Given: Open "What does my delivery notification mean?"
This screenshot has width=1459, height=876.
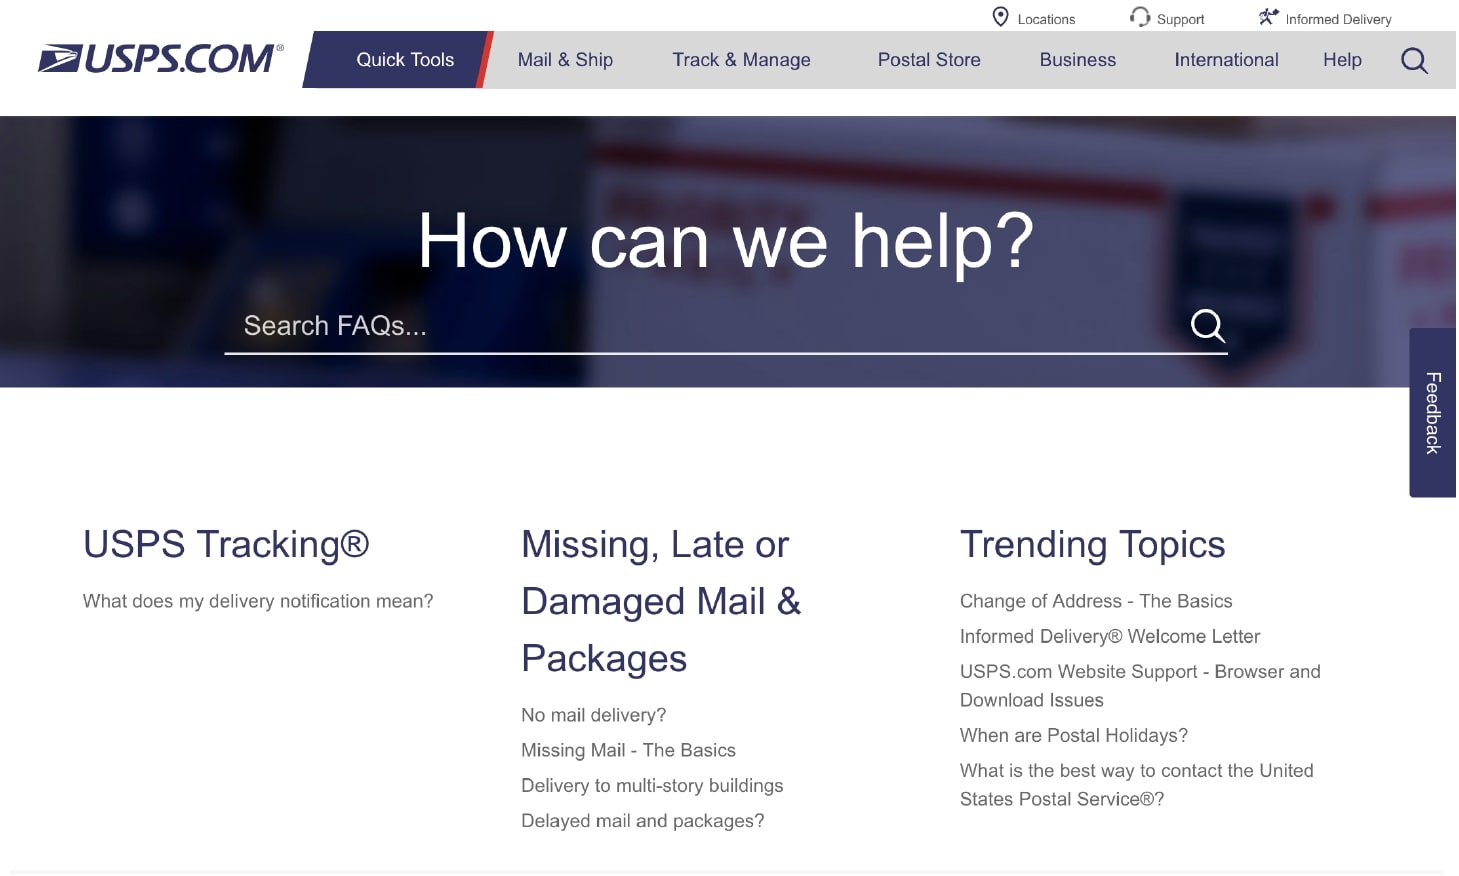Looking at the screenshot, I should pyautogui.click(x=258, y=601).
